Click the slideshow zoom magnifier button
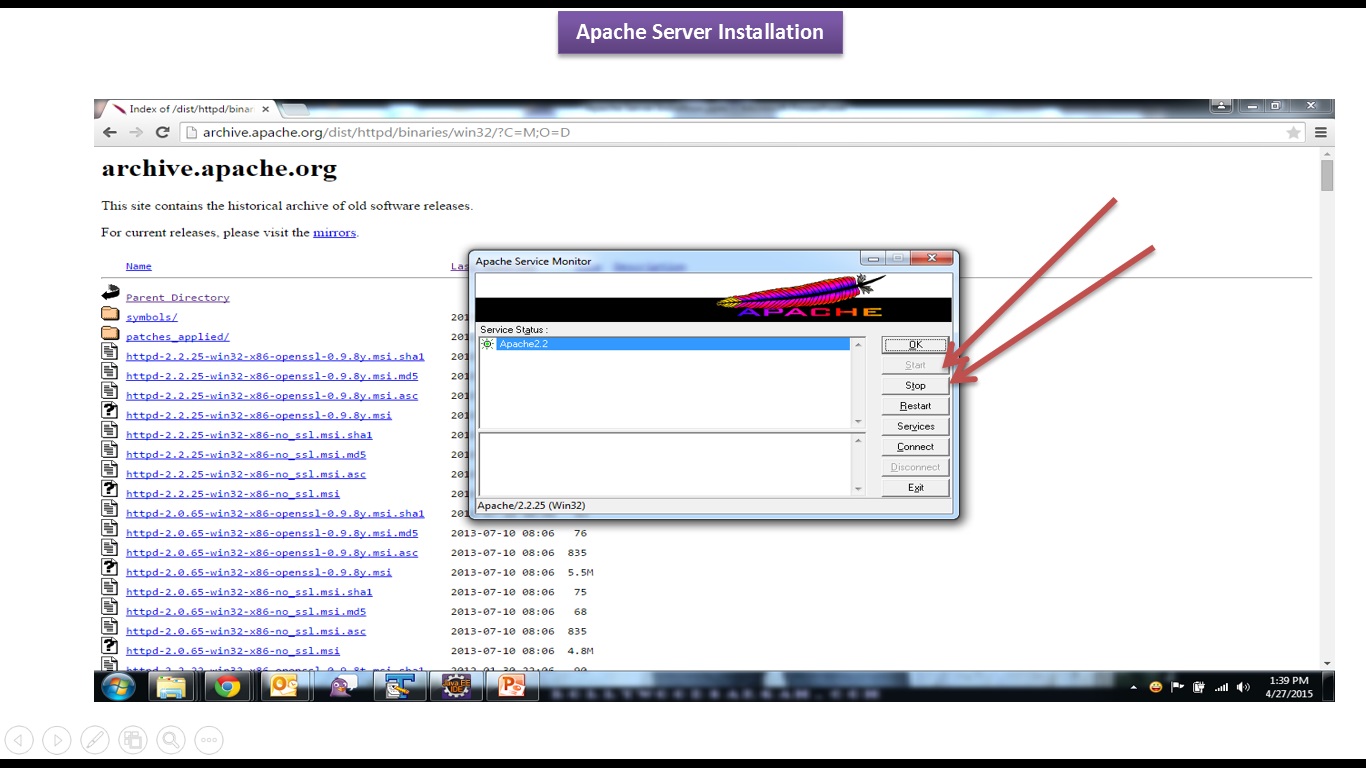Viewport: 1366px width, 768px height. (x=171, y=740)
